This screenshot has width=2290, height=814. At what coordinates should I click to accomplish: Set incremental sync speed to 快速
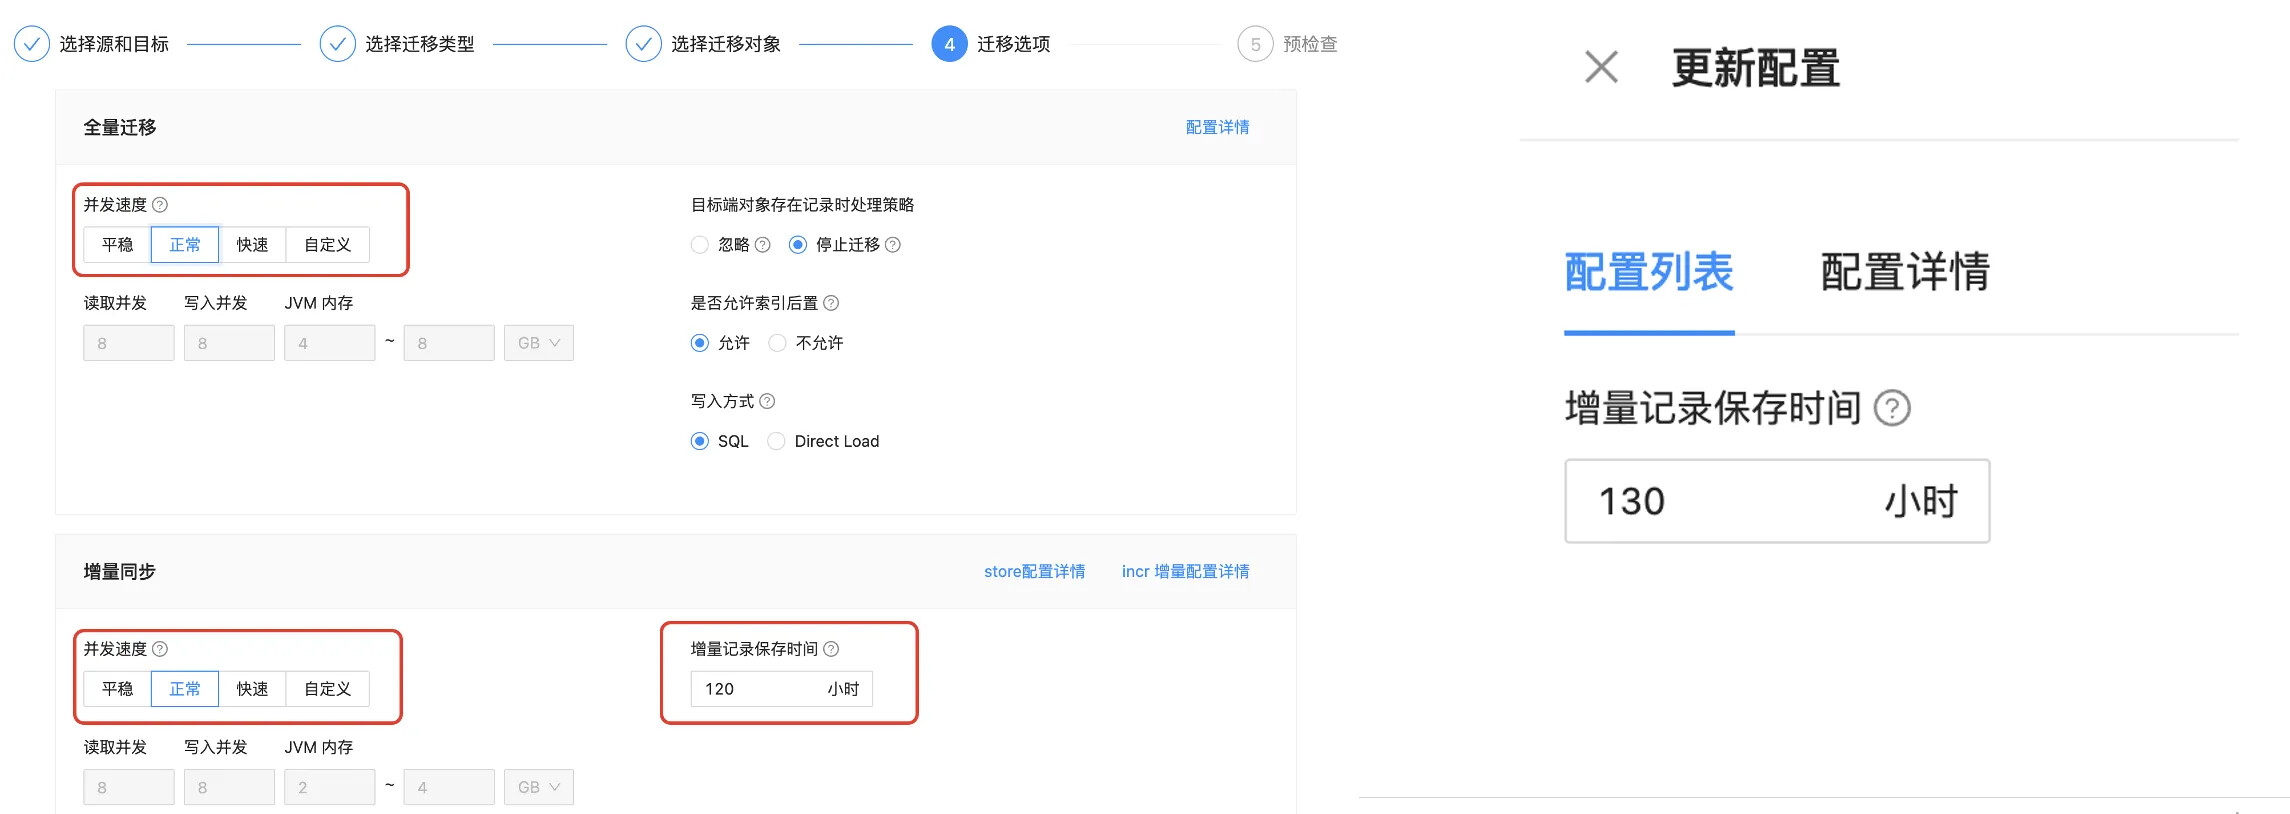[252, 689]
